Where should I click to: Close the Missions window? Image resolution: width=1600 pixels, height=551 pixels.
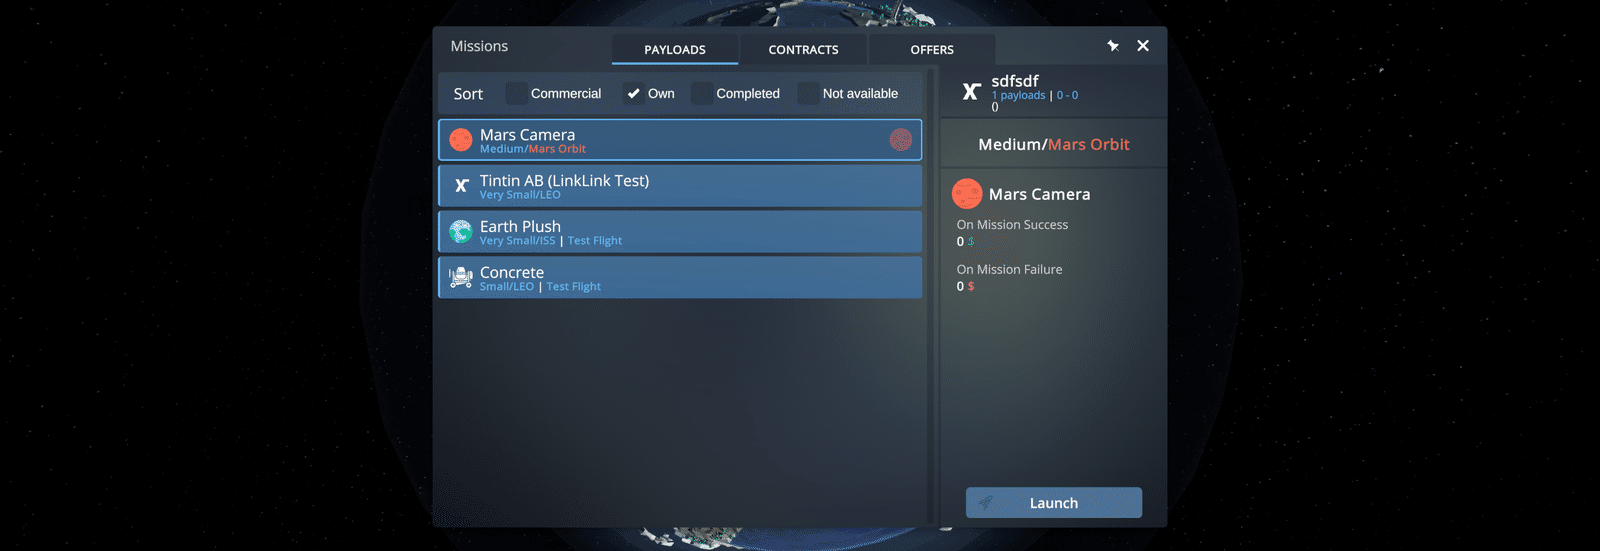(x=1143, y=46)
